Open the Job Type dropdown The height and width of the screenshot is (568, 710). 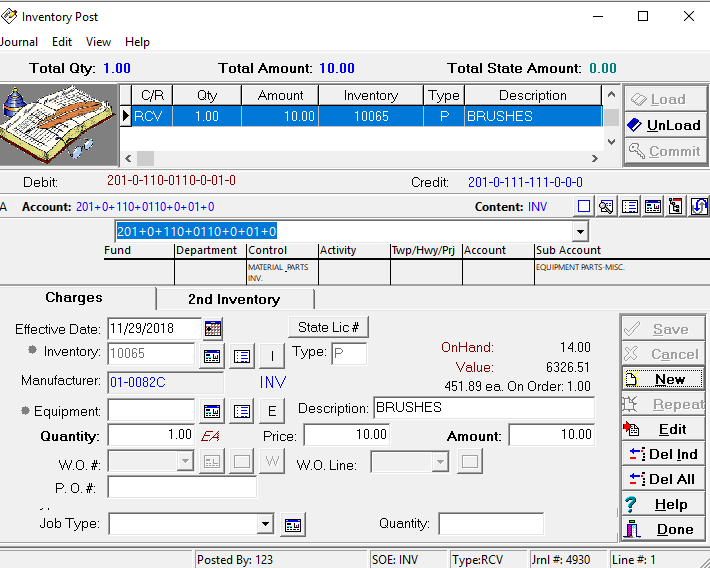click(x=265, y=524)
